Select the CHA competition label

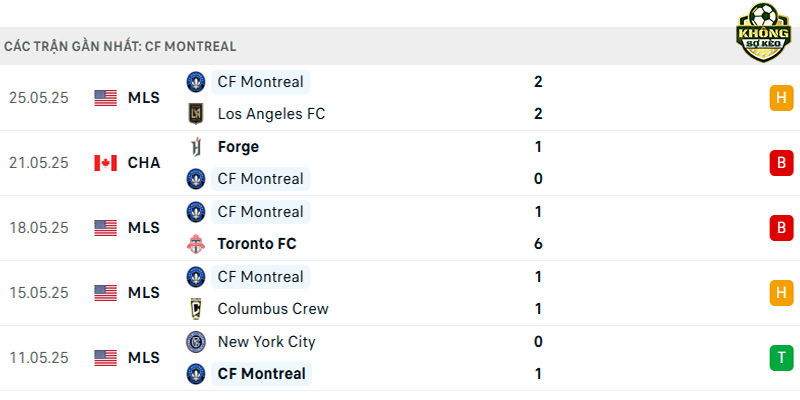click(x=144, y=163)
